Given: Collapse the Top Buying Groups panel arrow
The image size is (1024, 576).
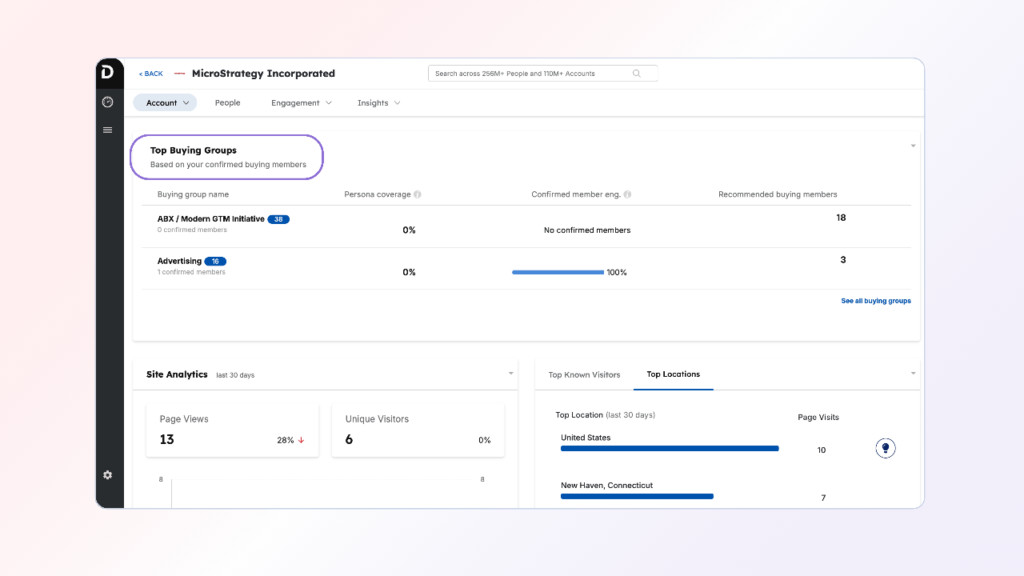Looking at the screenshot, I should (x=912, y=146).
